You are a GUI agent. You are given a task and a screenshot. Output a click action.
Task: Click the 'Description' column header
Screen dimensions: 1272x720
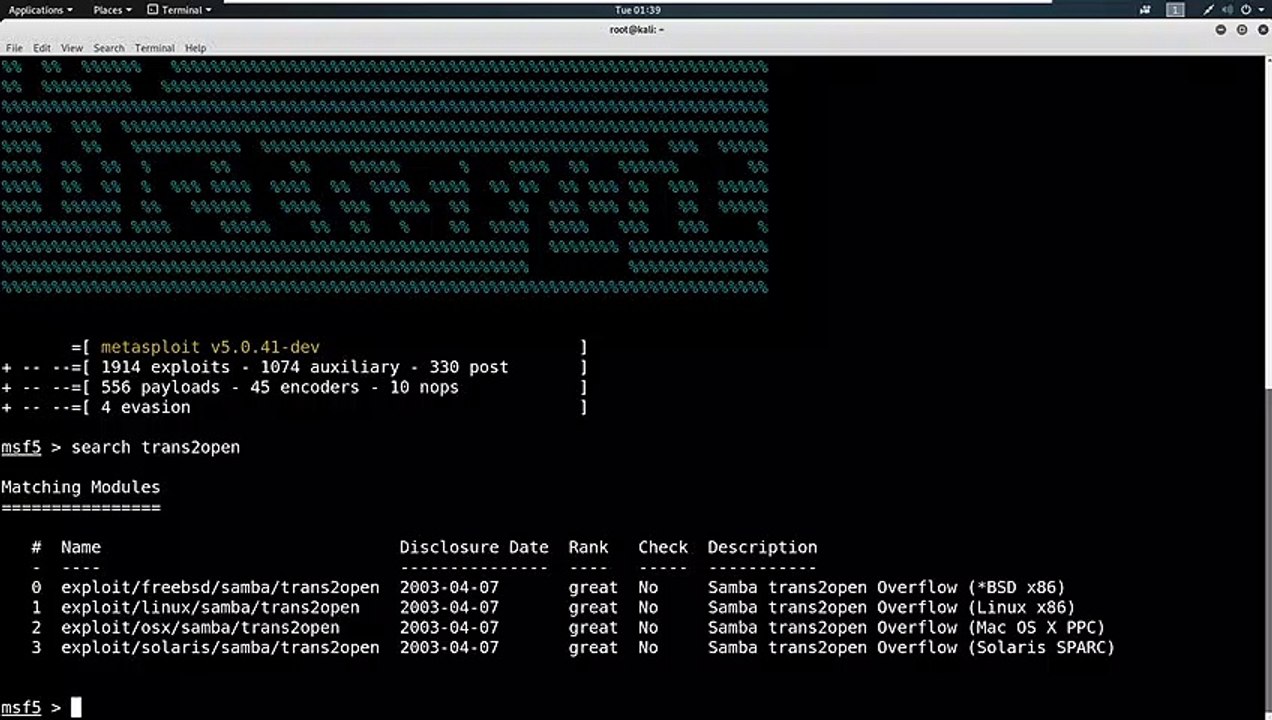(763, 547)
